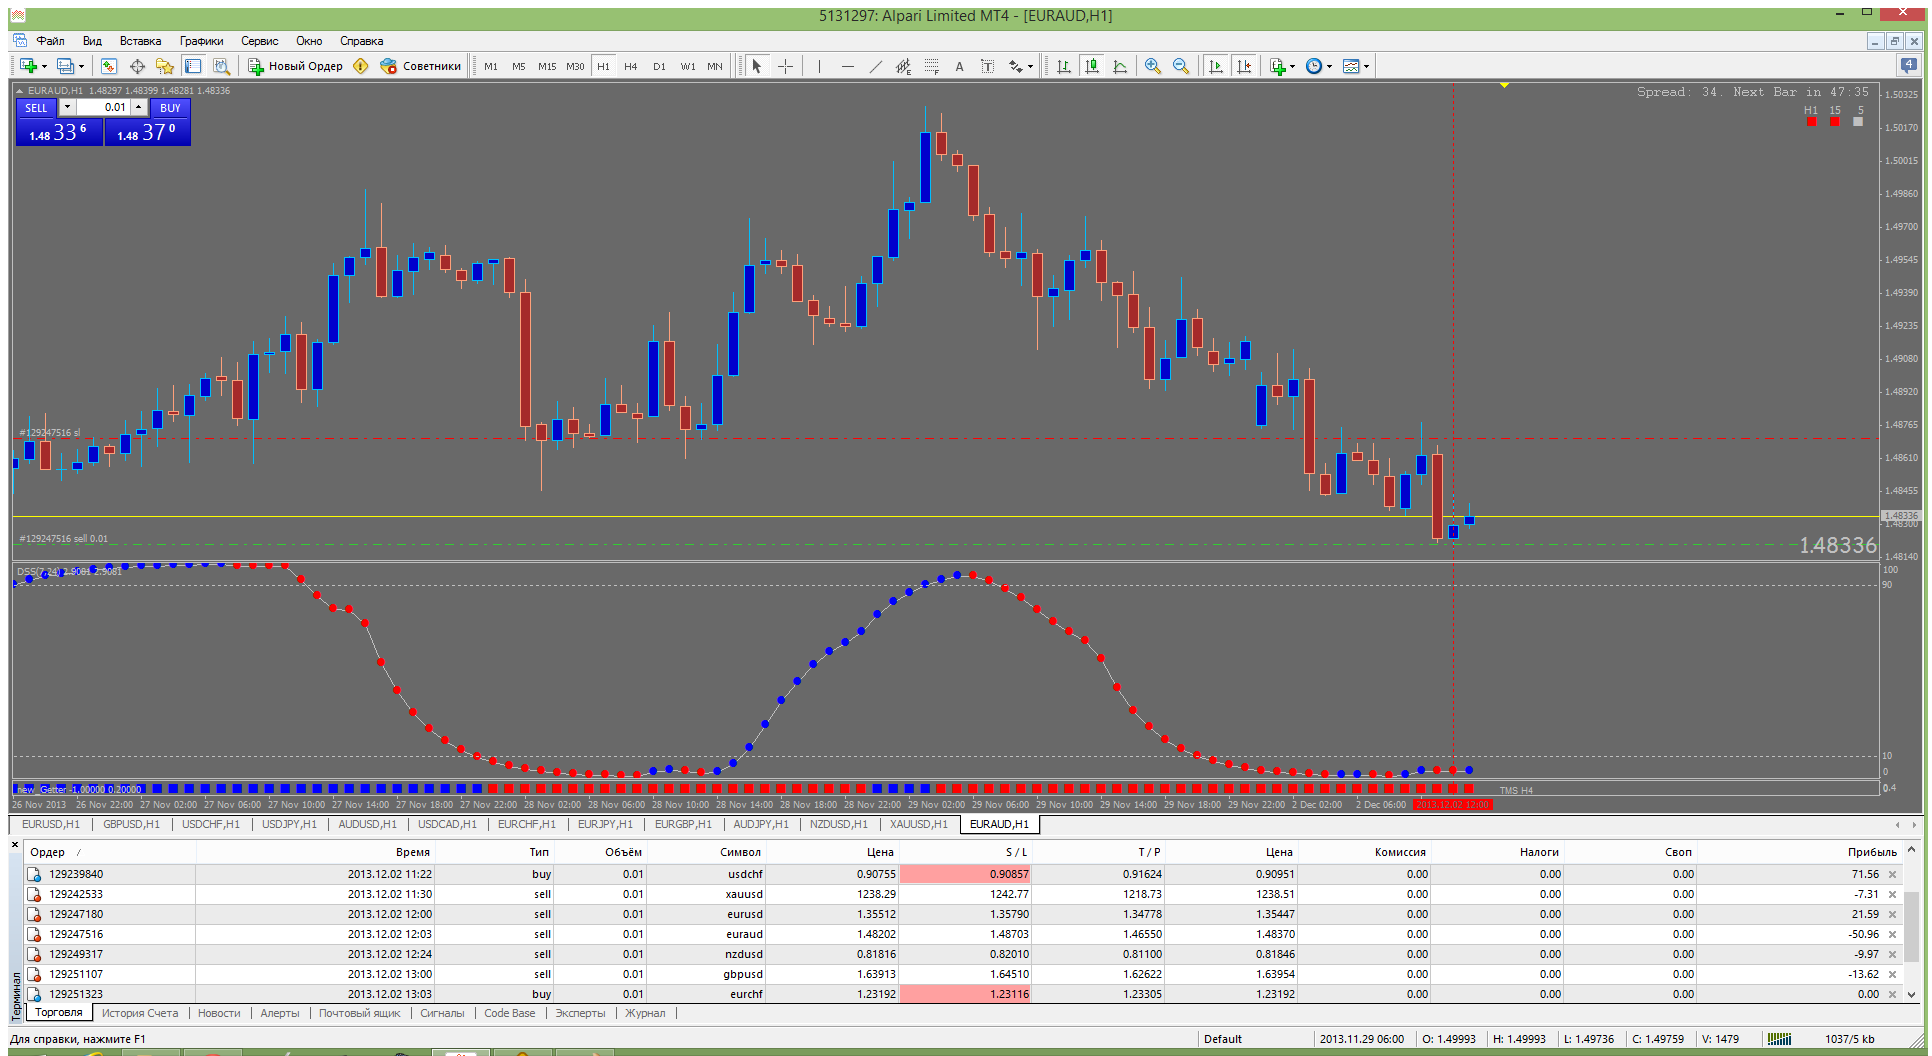This screenshot has width=1932, height=1056.
Task: Expand the Indicators dropdown arrow
Action: 1292,67
